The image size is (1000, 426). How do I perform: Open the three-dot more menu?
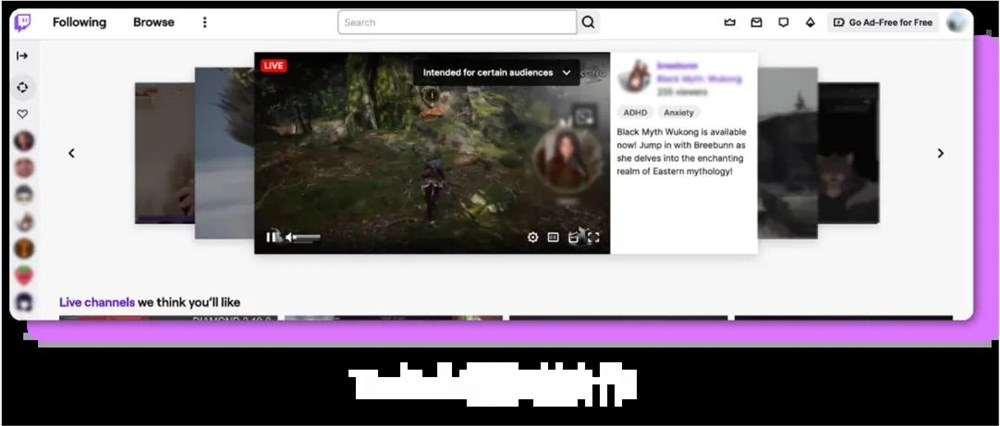coord(205,22)
